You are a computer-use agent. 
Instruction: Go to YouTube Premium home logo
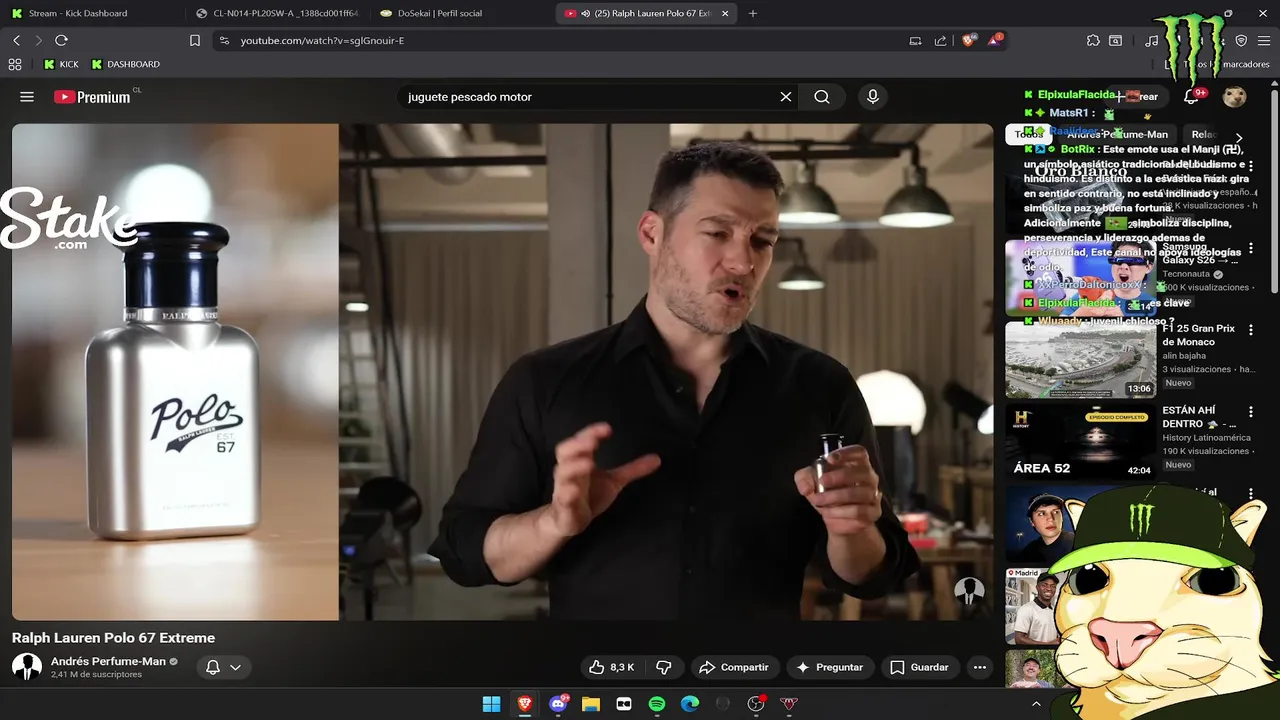[92, 97]
